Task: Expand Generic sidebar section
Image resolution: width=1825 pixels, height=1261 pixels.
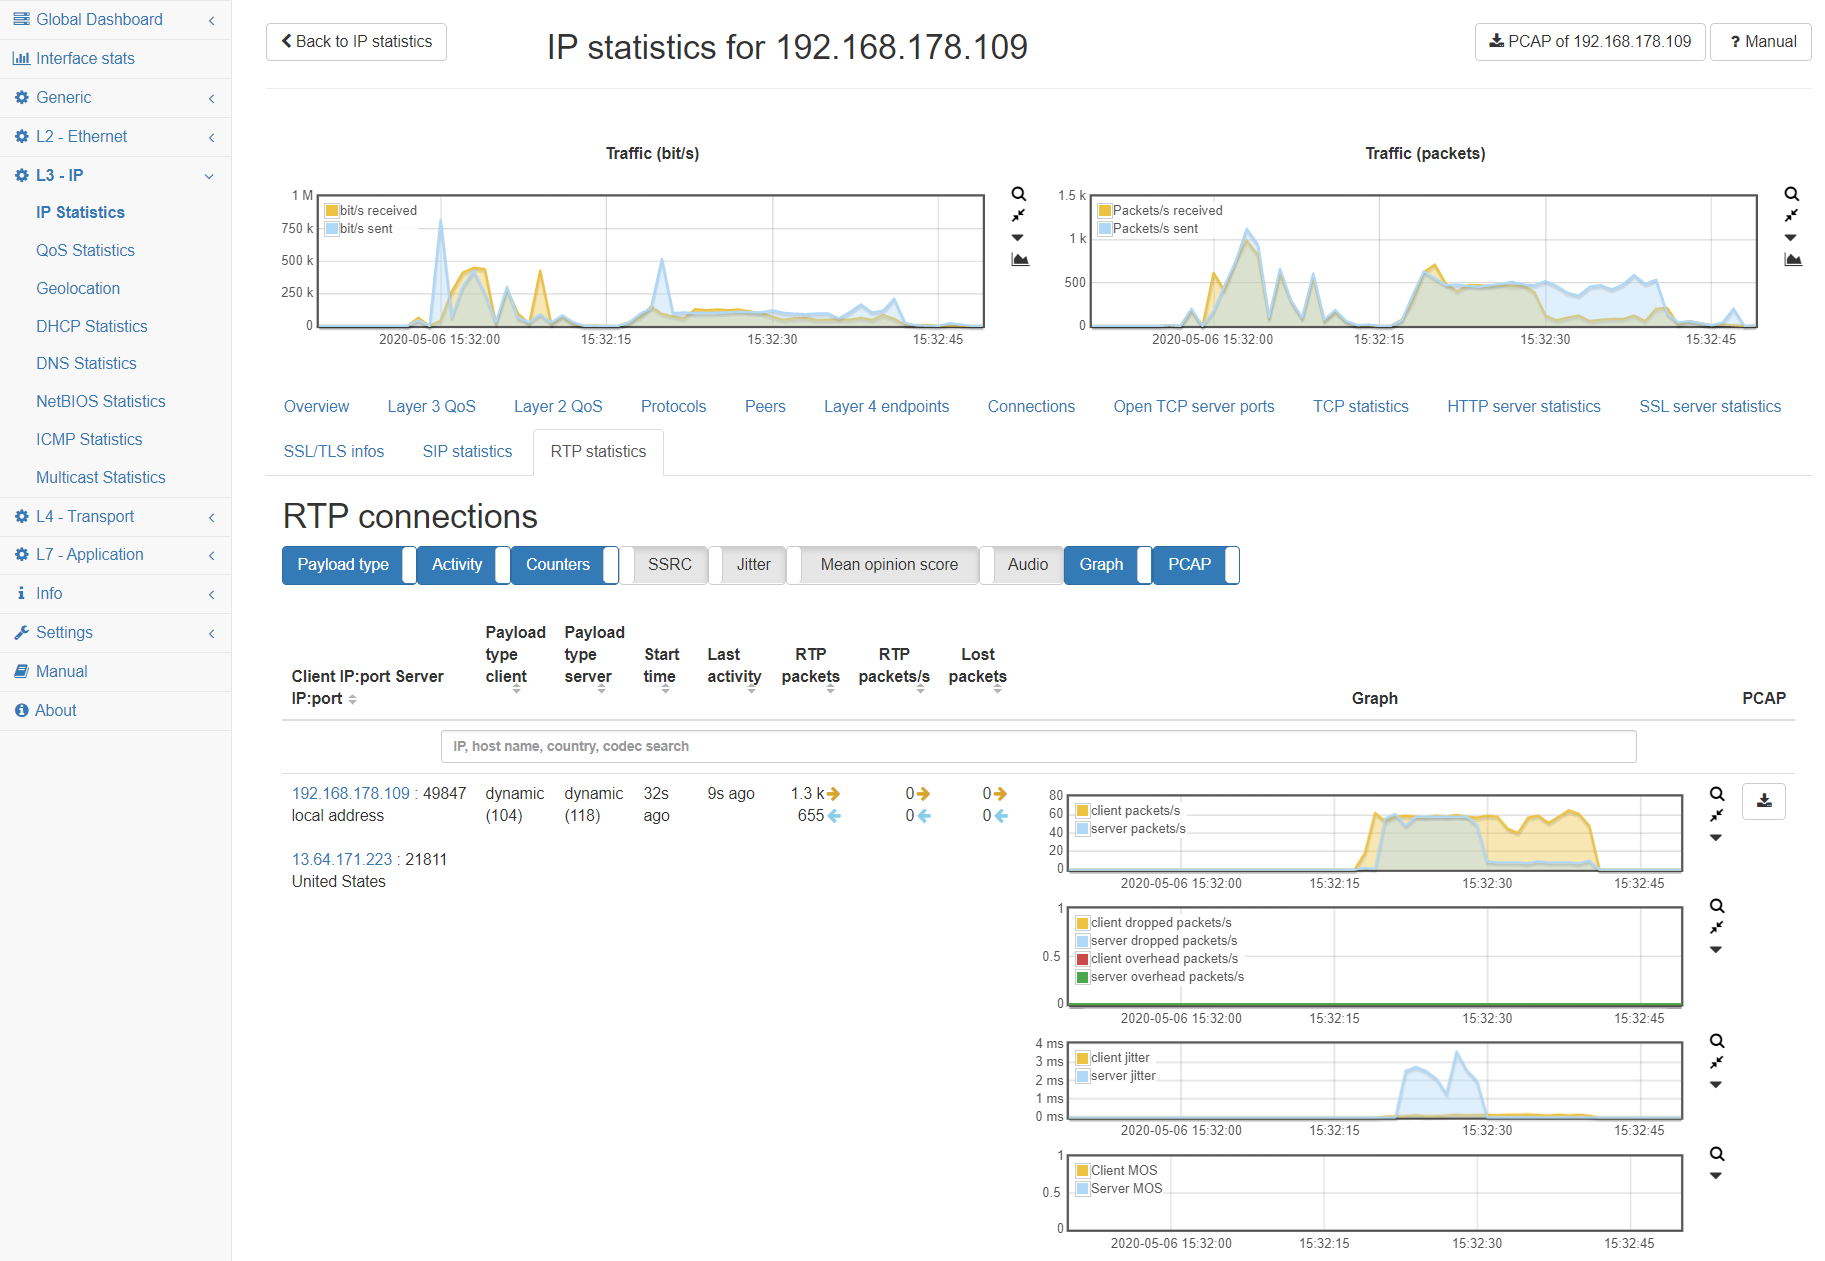Action: 115,97
